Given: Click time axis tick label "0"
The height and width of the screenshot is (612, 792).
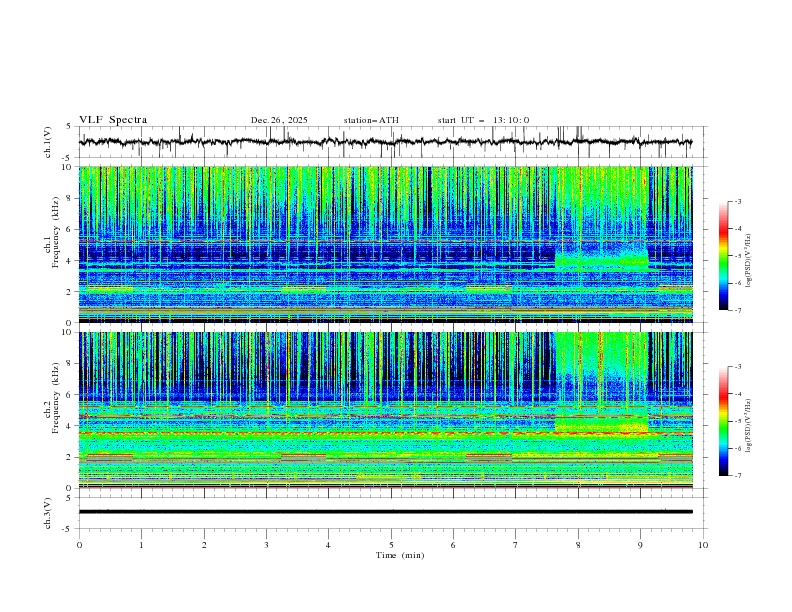Looking at the screenshot, I should coord(79,545).
